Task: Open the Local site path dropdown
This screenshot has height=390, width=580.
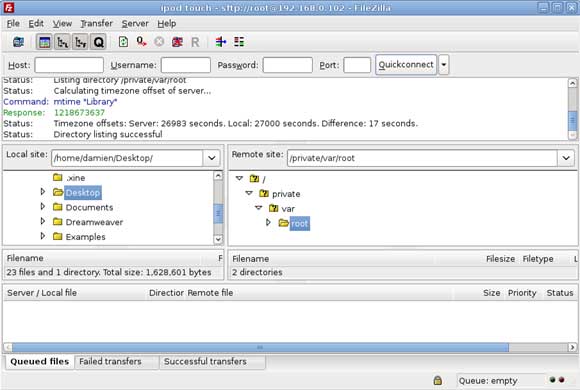Action: point(212,158)
